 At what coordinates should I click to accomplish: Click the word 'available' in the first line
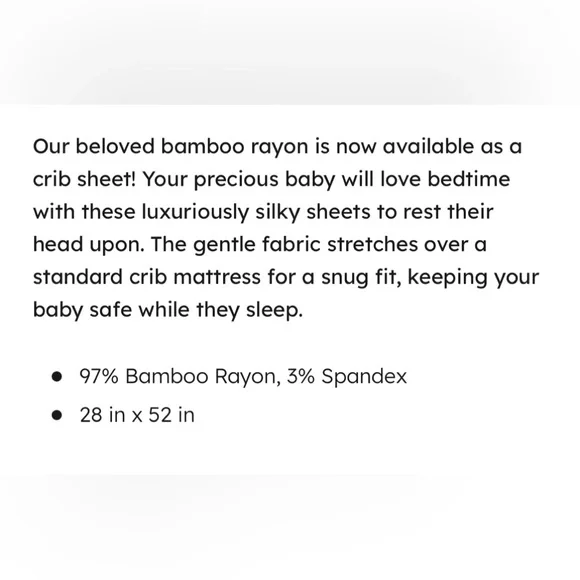pos(428,146)
